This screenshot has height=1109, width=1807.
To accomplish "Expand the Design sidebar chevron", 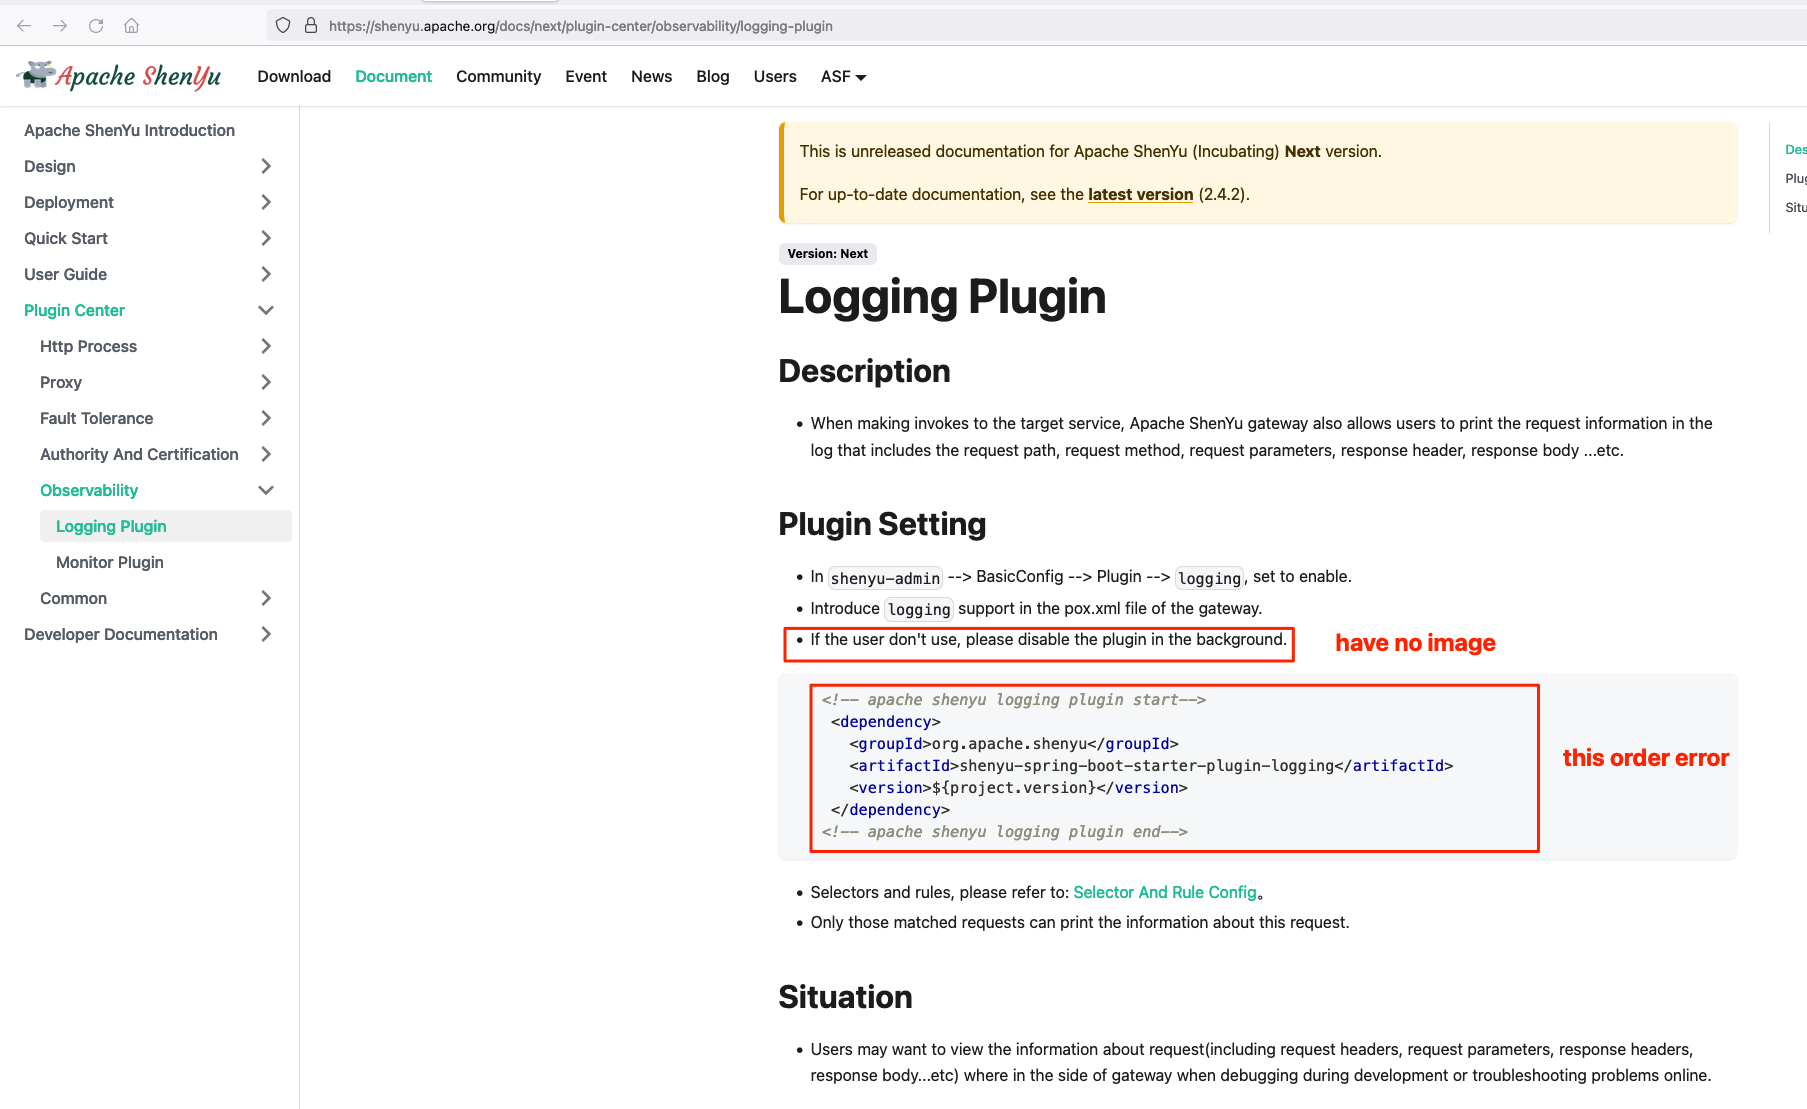I will point(266,166).
